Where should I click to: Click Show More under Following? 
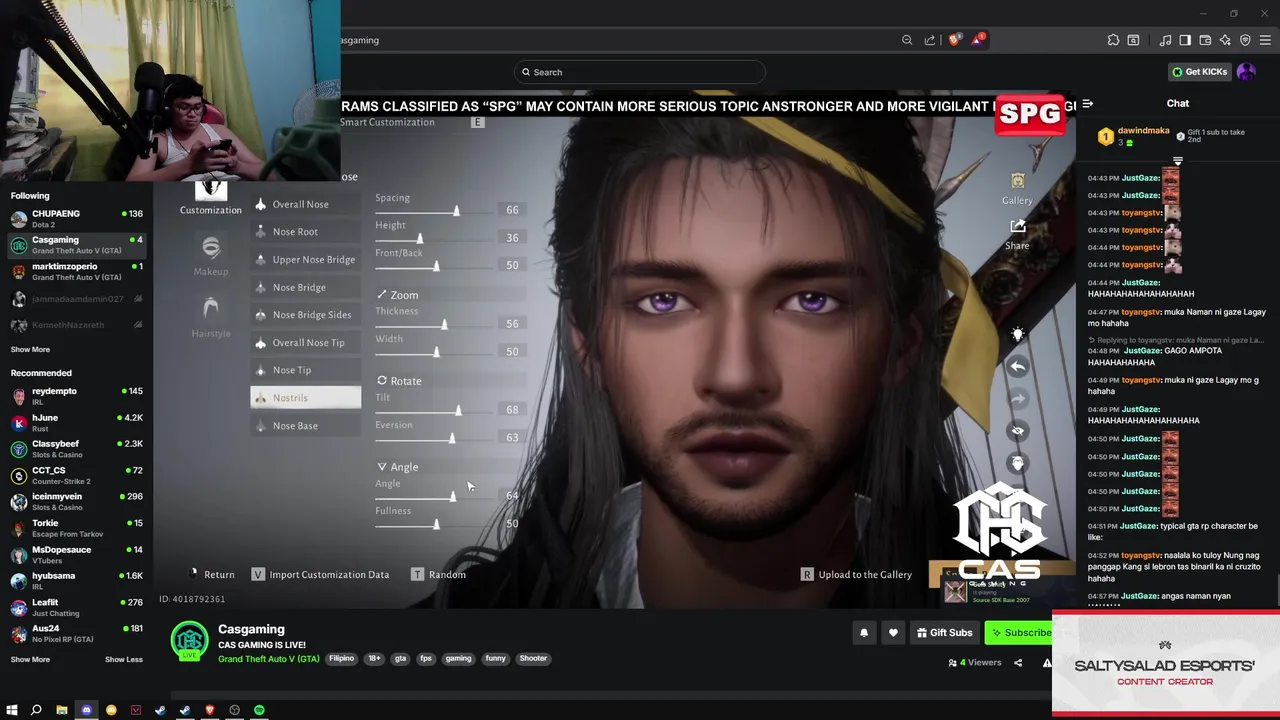coord(30,350)
